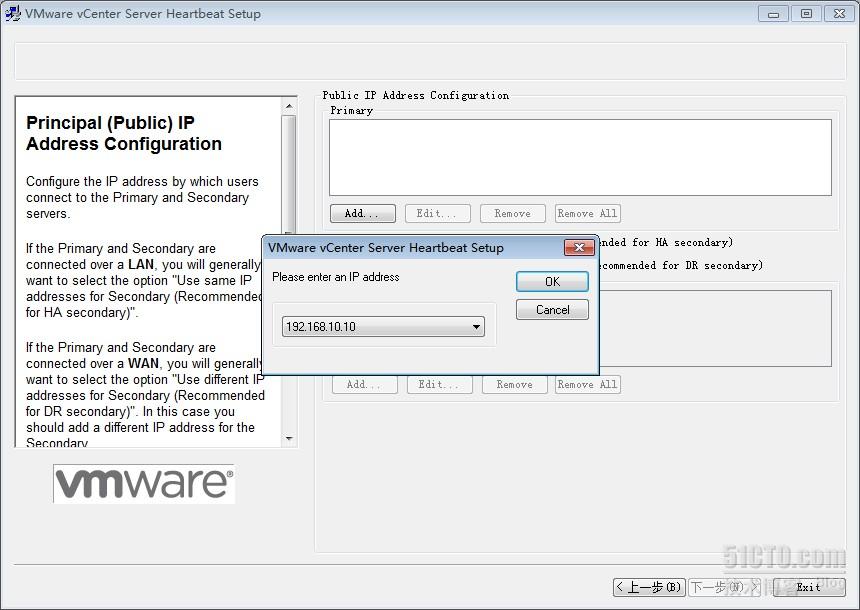Confirm the IP address with OK

click(x=552, y=281)
